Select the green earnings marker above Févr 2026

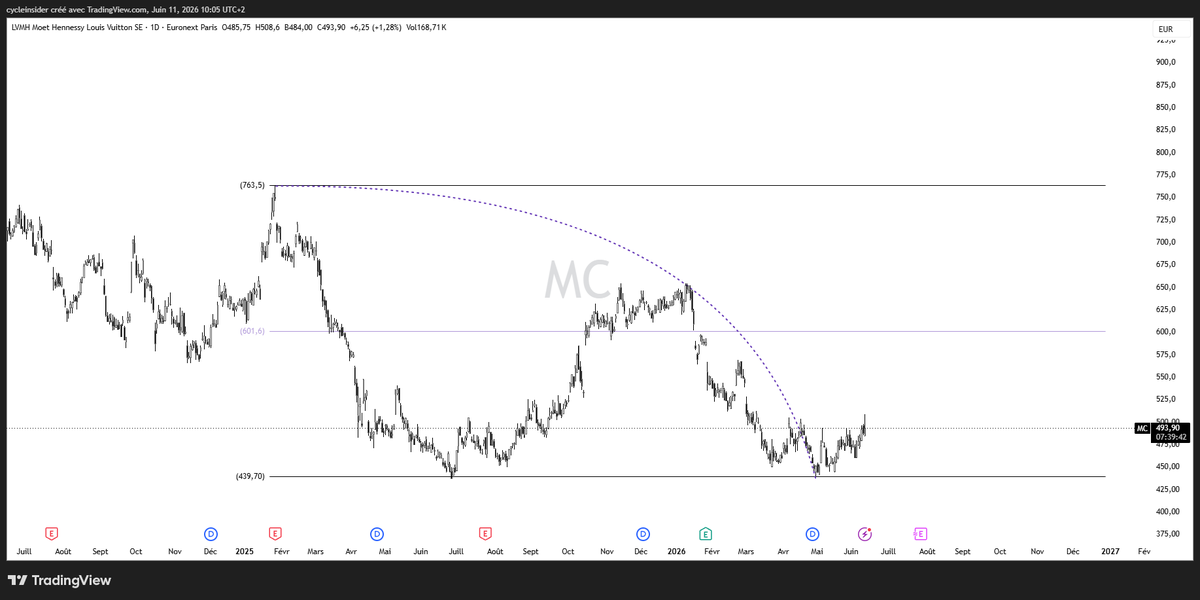706,534
